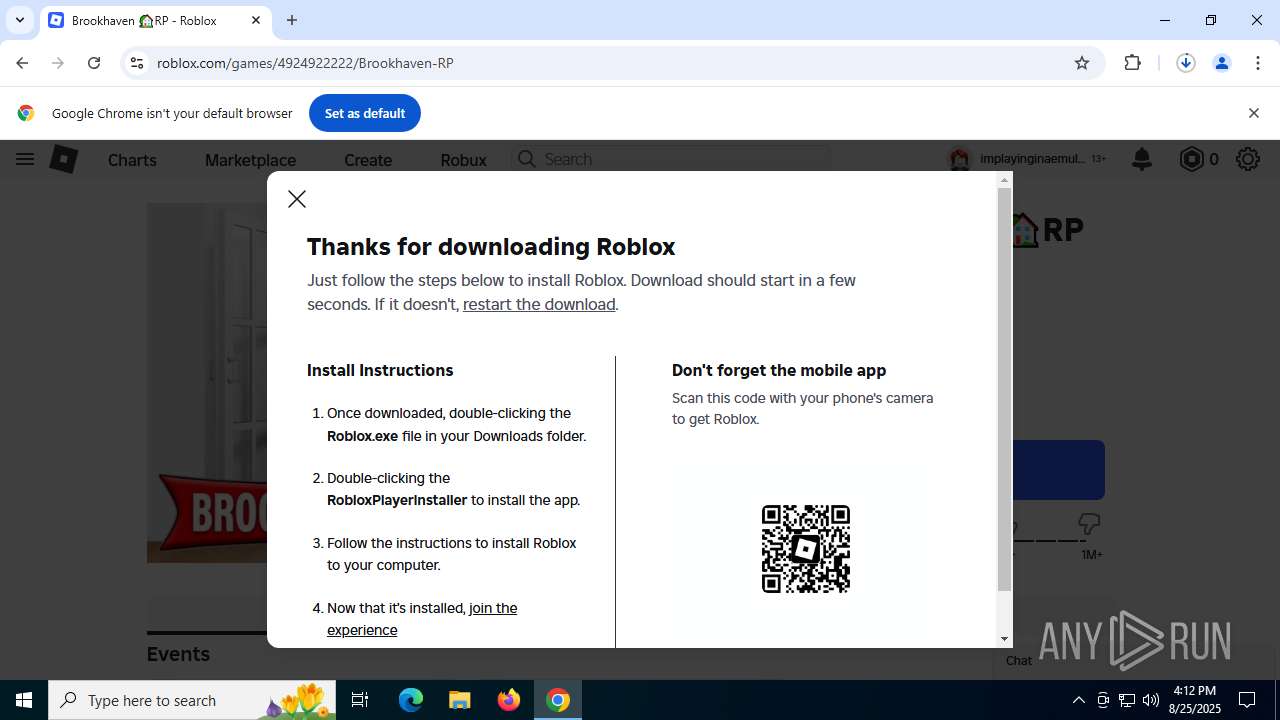Open the user avatar profile
Image resolution: width=1280 pixels, height=720 pixels.
tap(960, 159)
